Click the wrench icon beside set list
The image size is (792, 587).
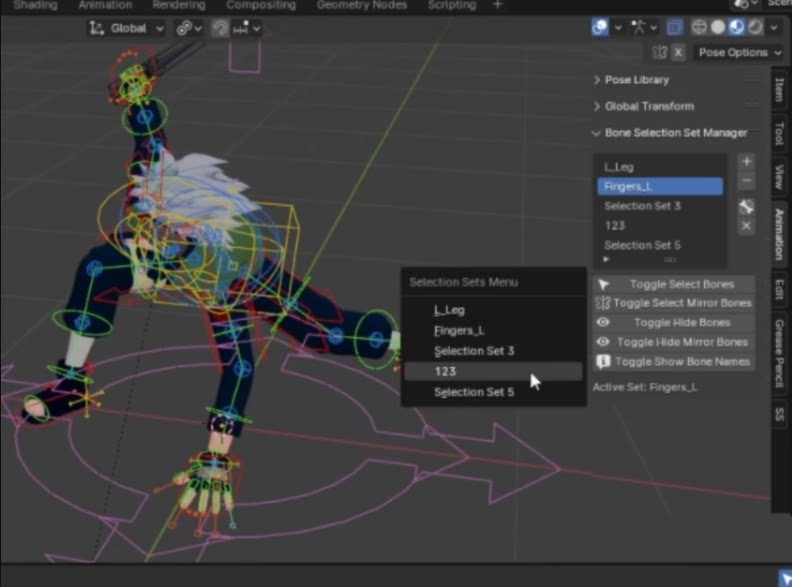tap(747, 207)
